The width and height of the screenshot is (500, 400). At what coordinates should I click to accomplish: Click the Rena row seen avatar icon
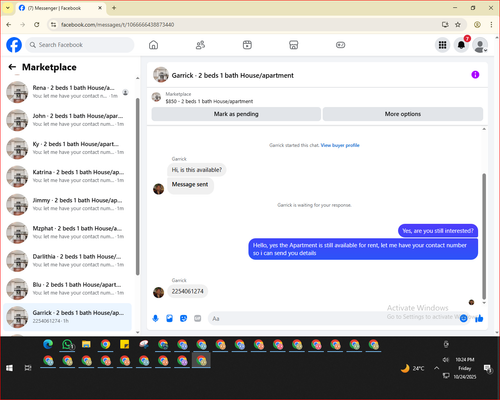[x=125, y=92]
